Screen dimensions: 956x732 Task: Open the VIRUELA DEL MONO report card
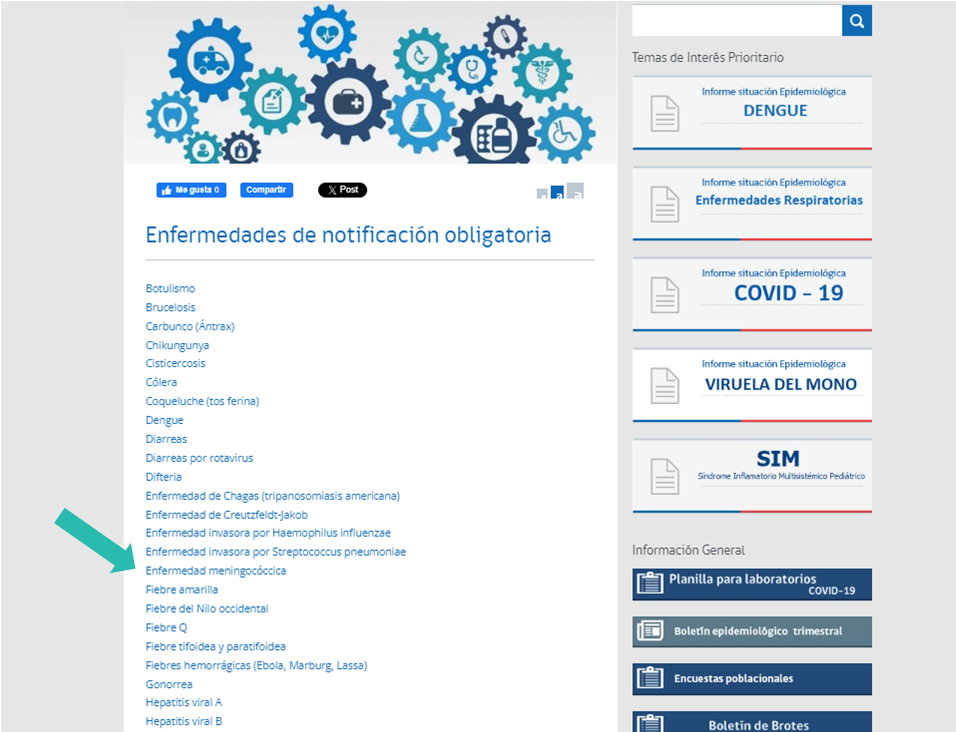[752, 385]
